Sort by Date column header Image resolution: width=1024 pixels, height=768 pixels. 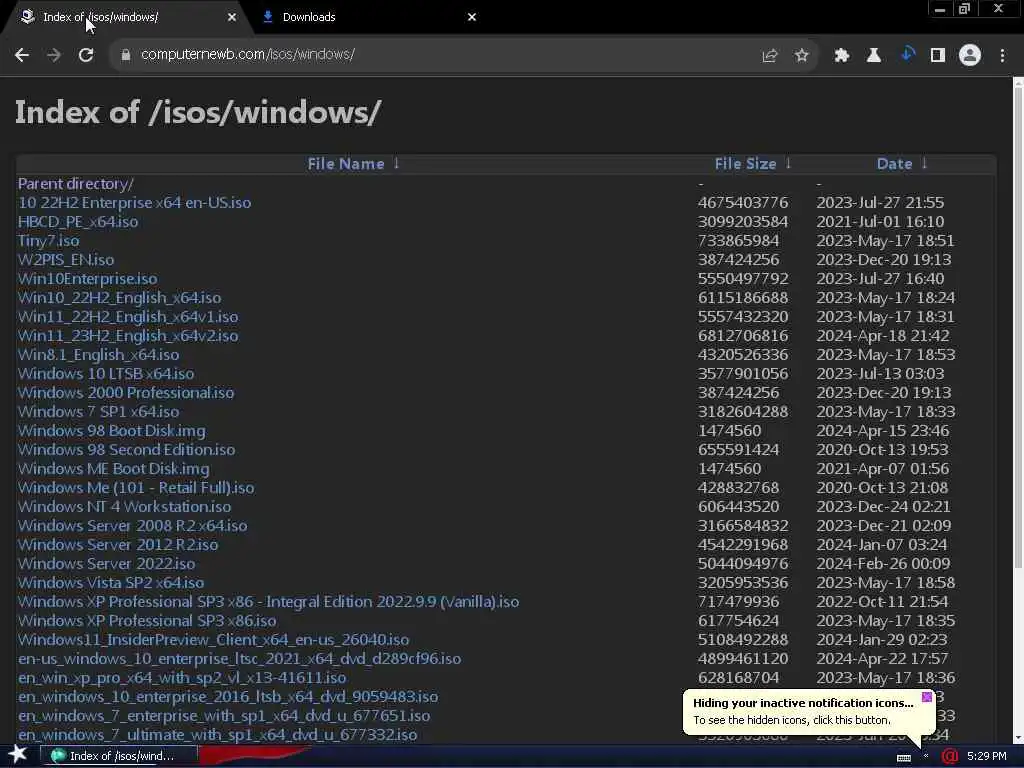pos(894,164)
